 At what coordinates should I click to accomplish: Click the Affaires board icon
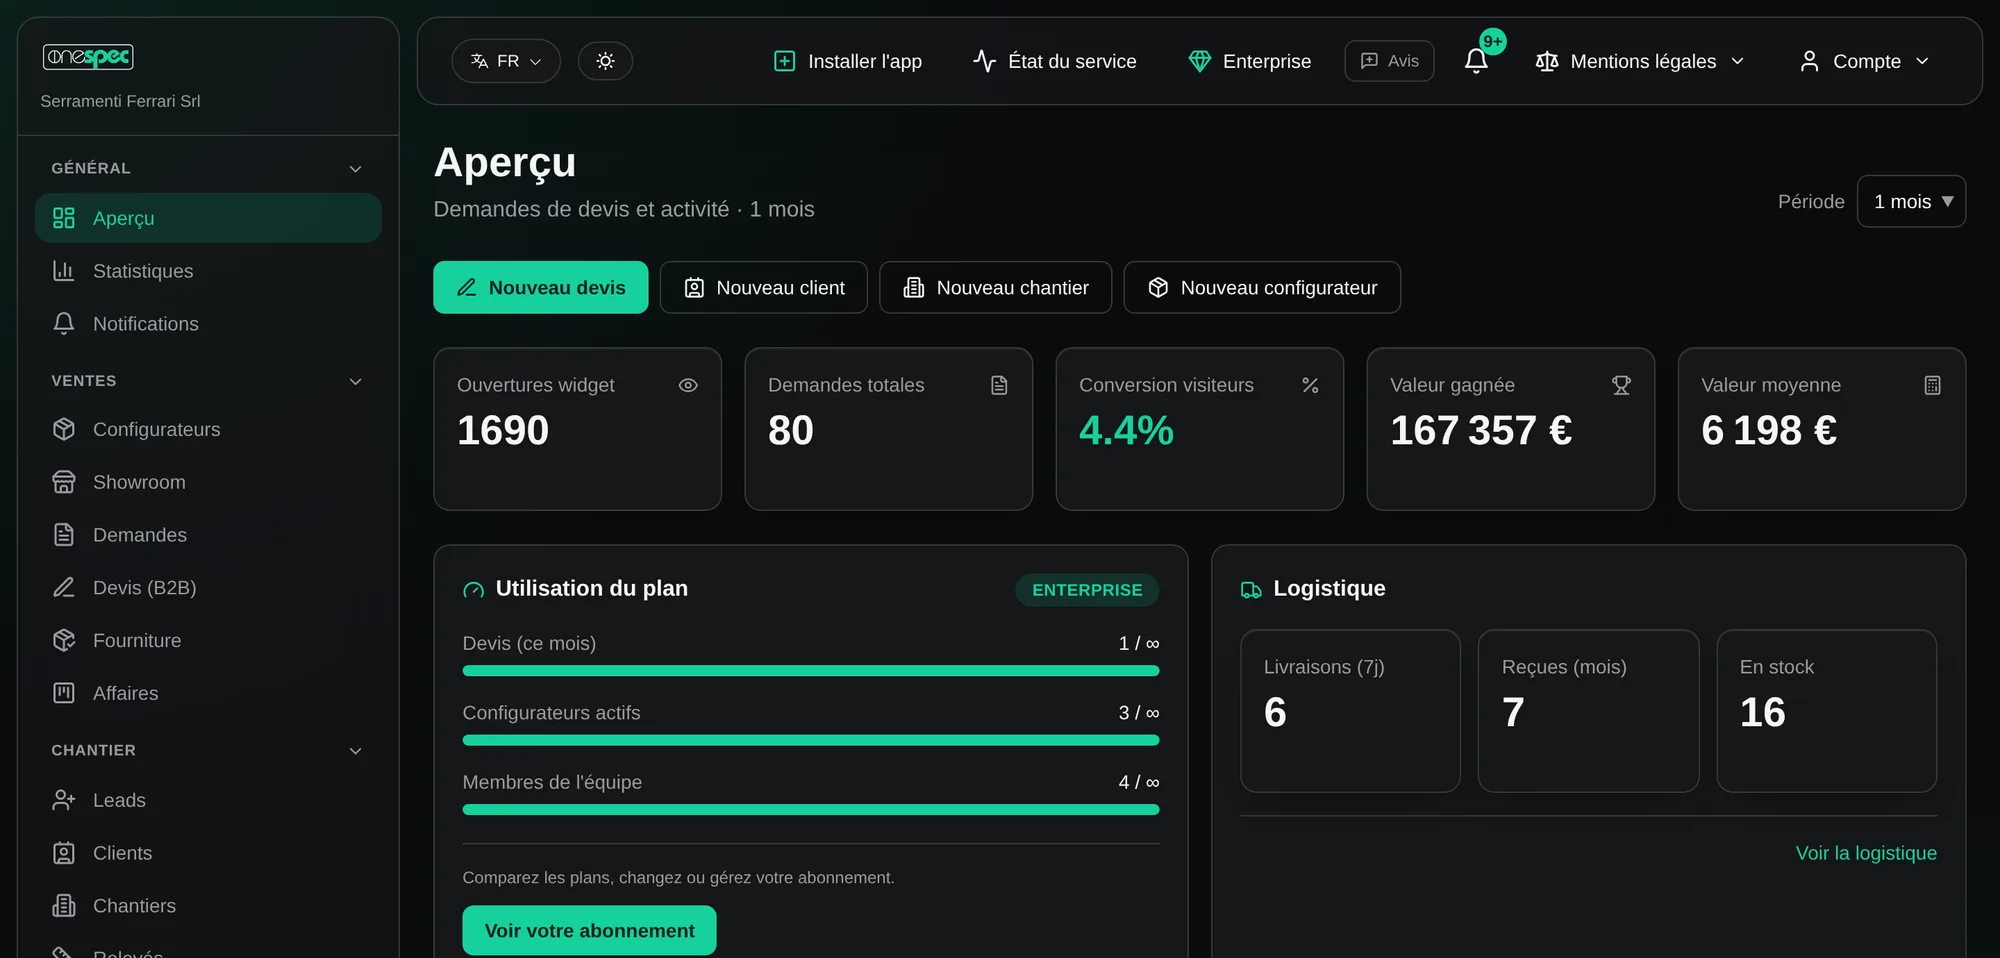pos(64,693)
